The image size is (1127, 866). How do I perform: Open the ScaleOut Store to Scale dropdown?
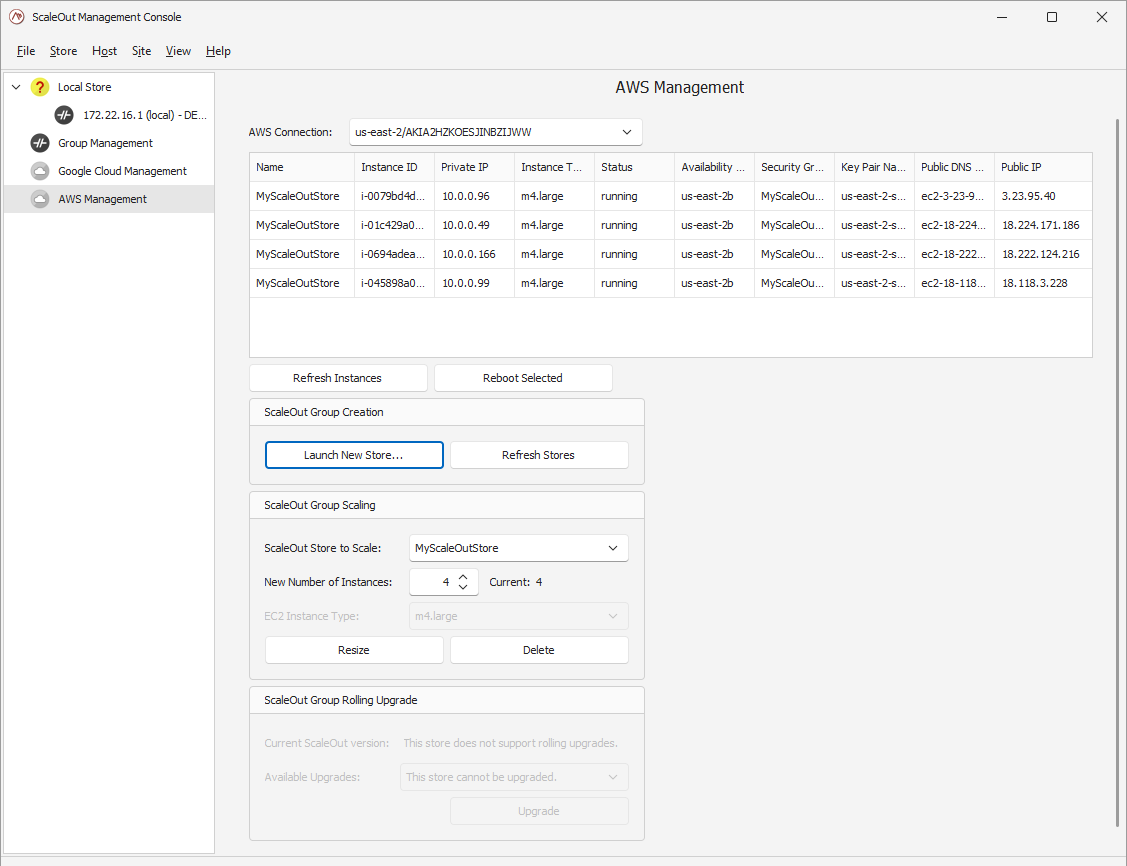tap(518, 548)
